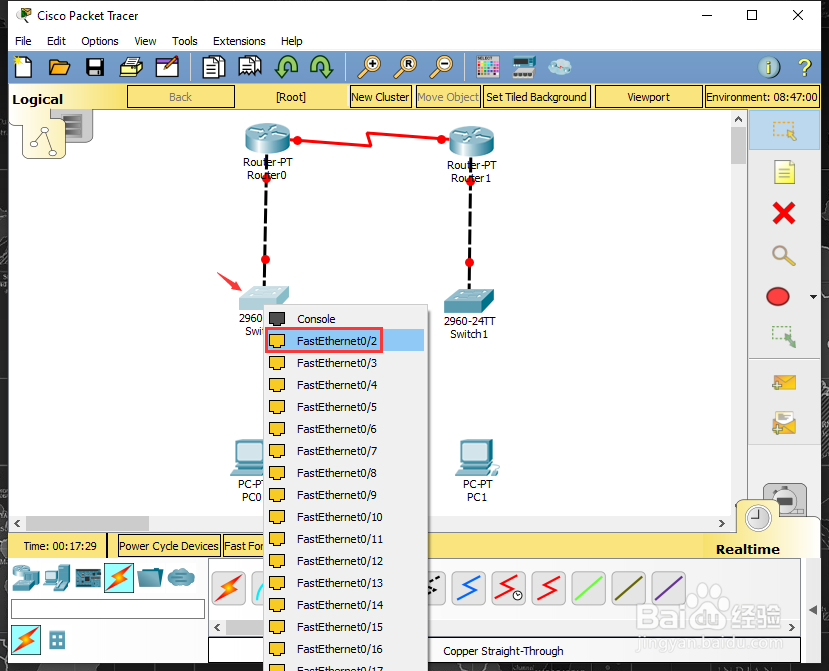
Task: Open the Network Information icon
Action: (769, 67)
